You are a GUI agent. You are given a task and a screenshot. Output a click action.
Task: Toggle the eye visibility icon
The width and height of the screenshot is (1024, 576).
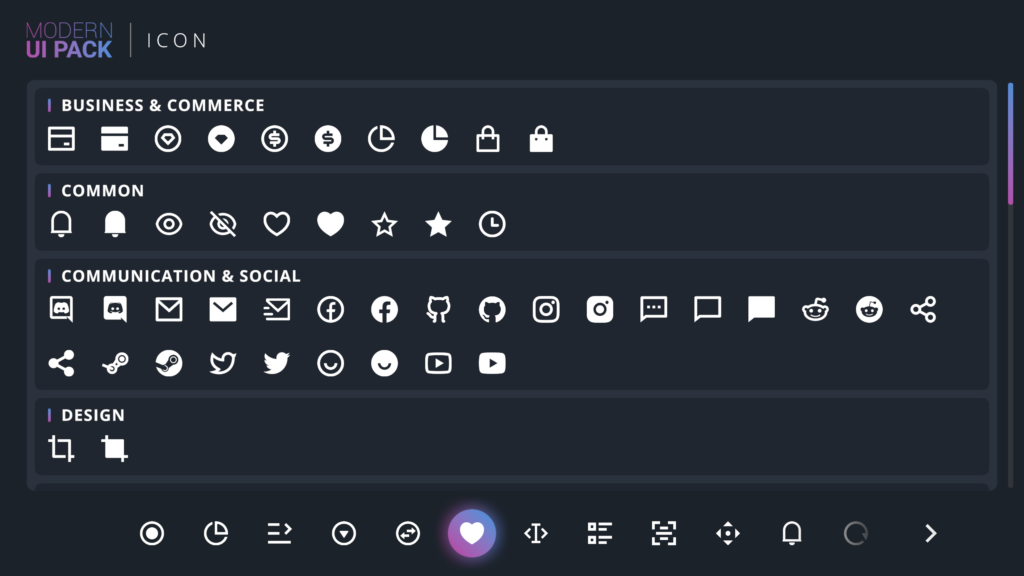169,224
